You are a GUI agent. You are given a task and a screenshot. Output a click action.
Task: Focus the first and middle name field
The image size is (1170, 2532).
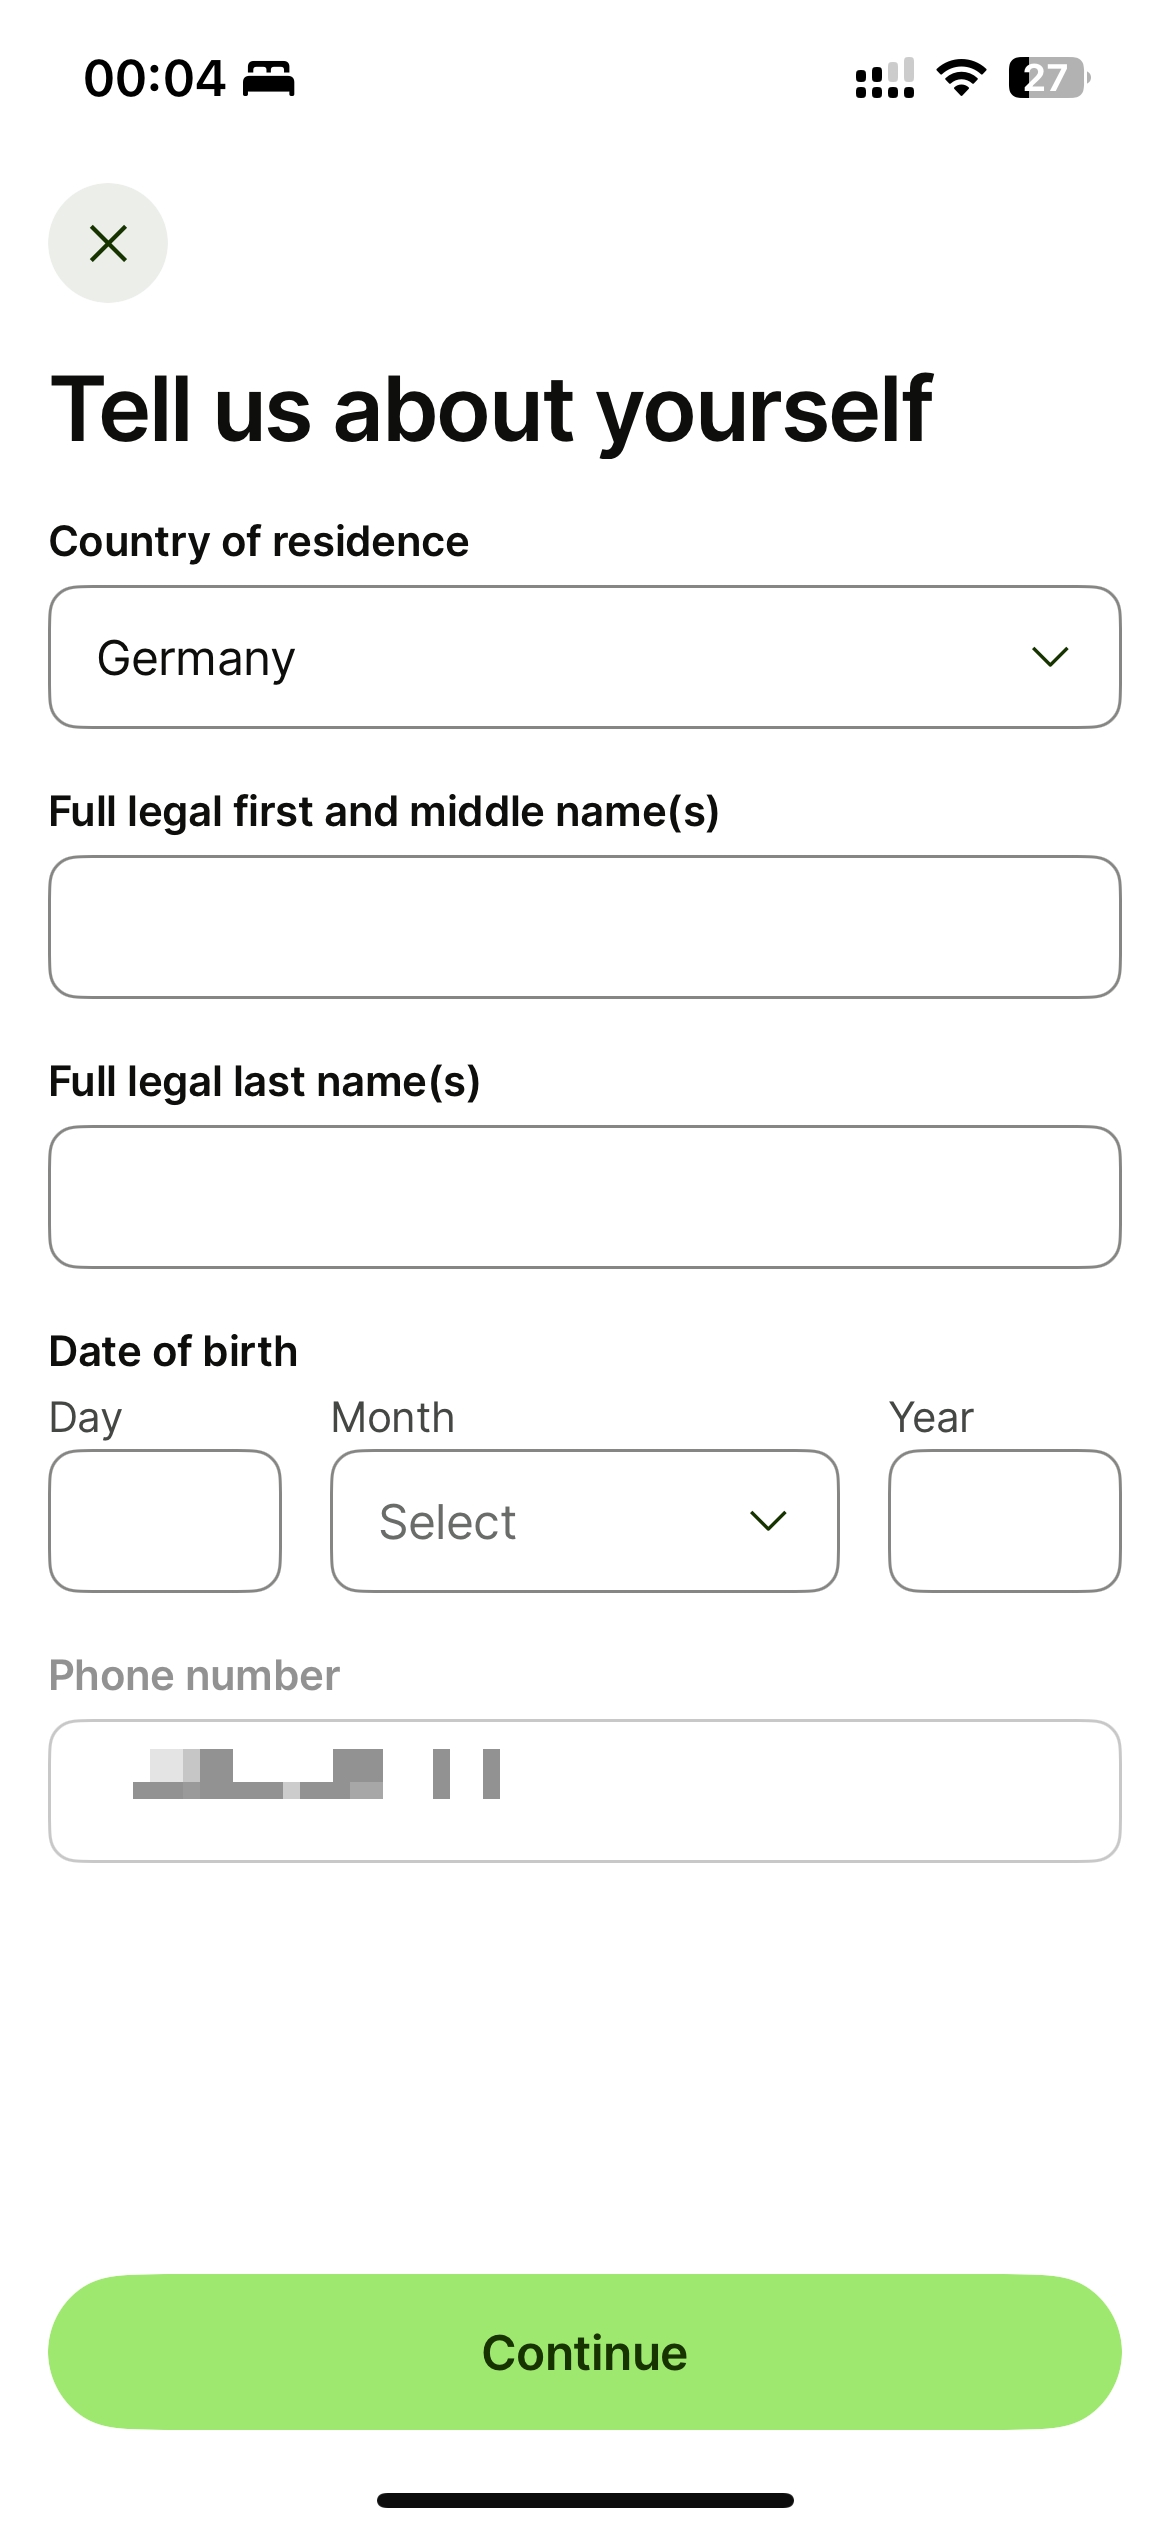pyautogui.click(x=585, y=927)
